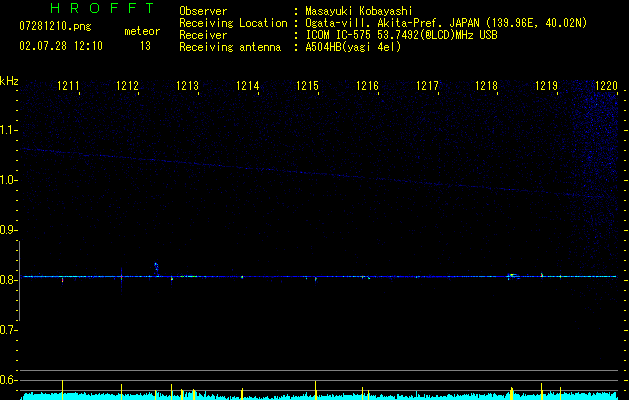Click the 1212 time axis marker

coord(127,85)
